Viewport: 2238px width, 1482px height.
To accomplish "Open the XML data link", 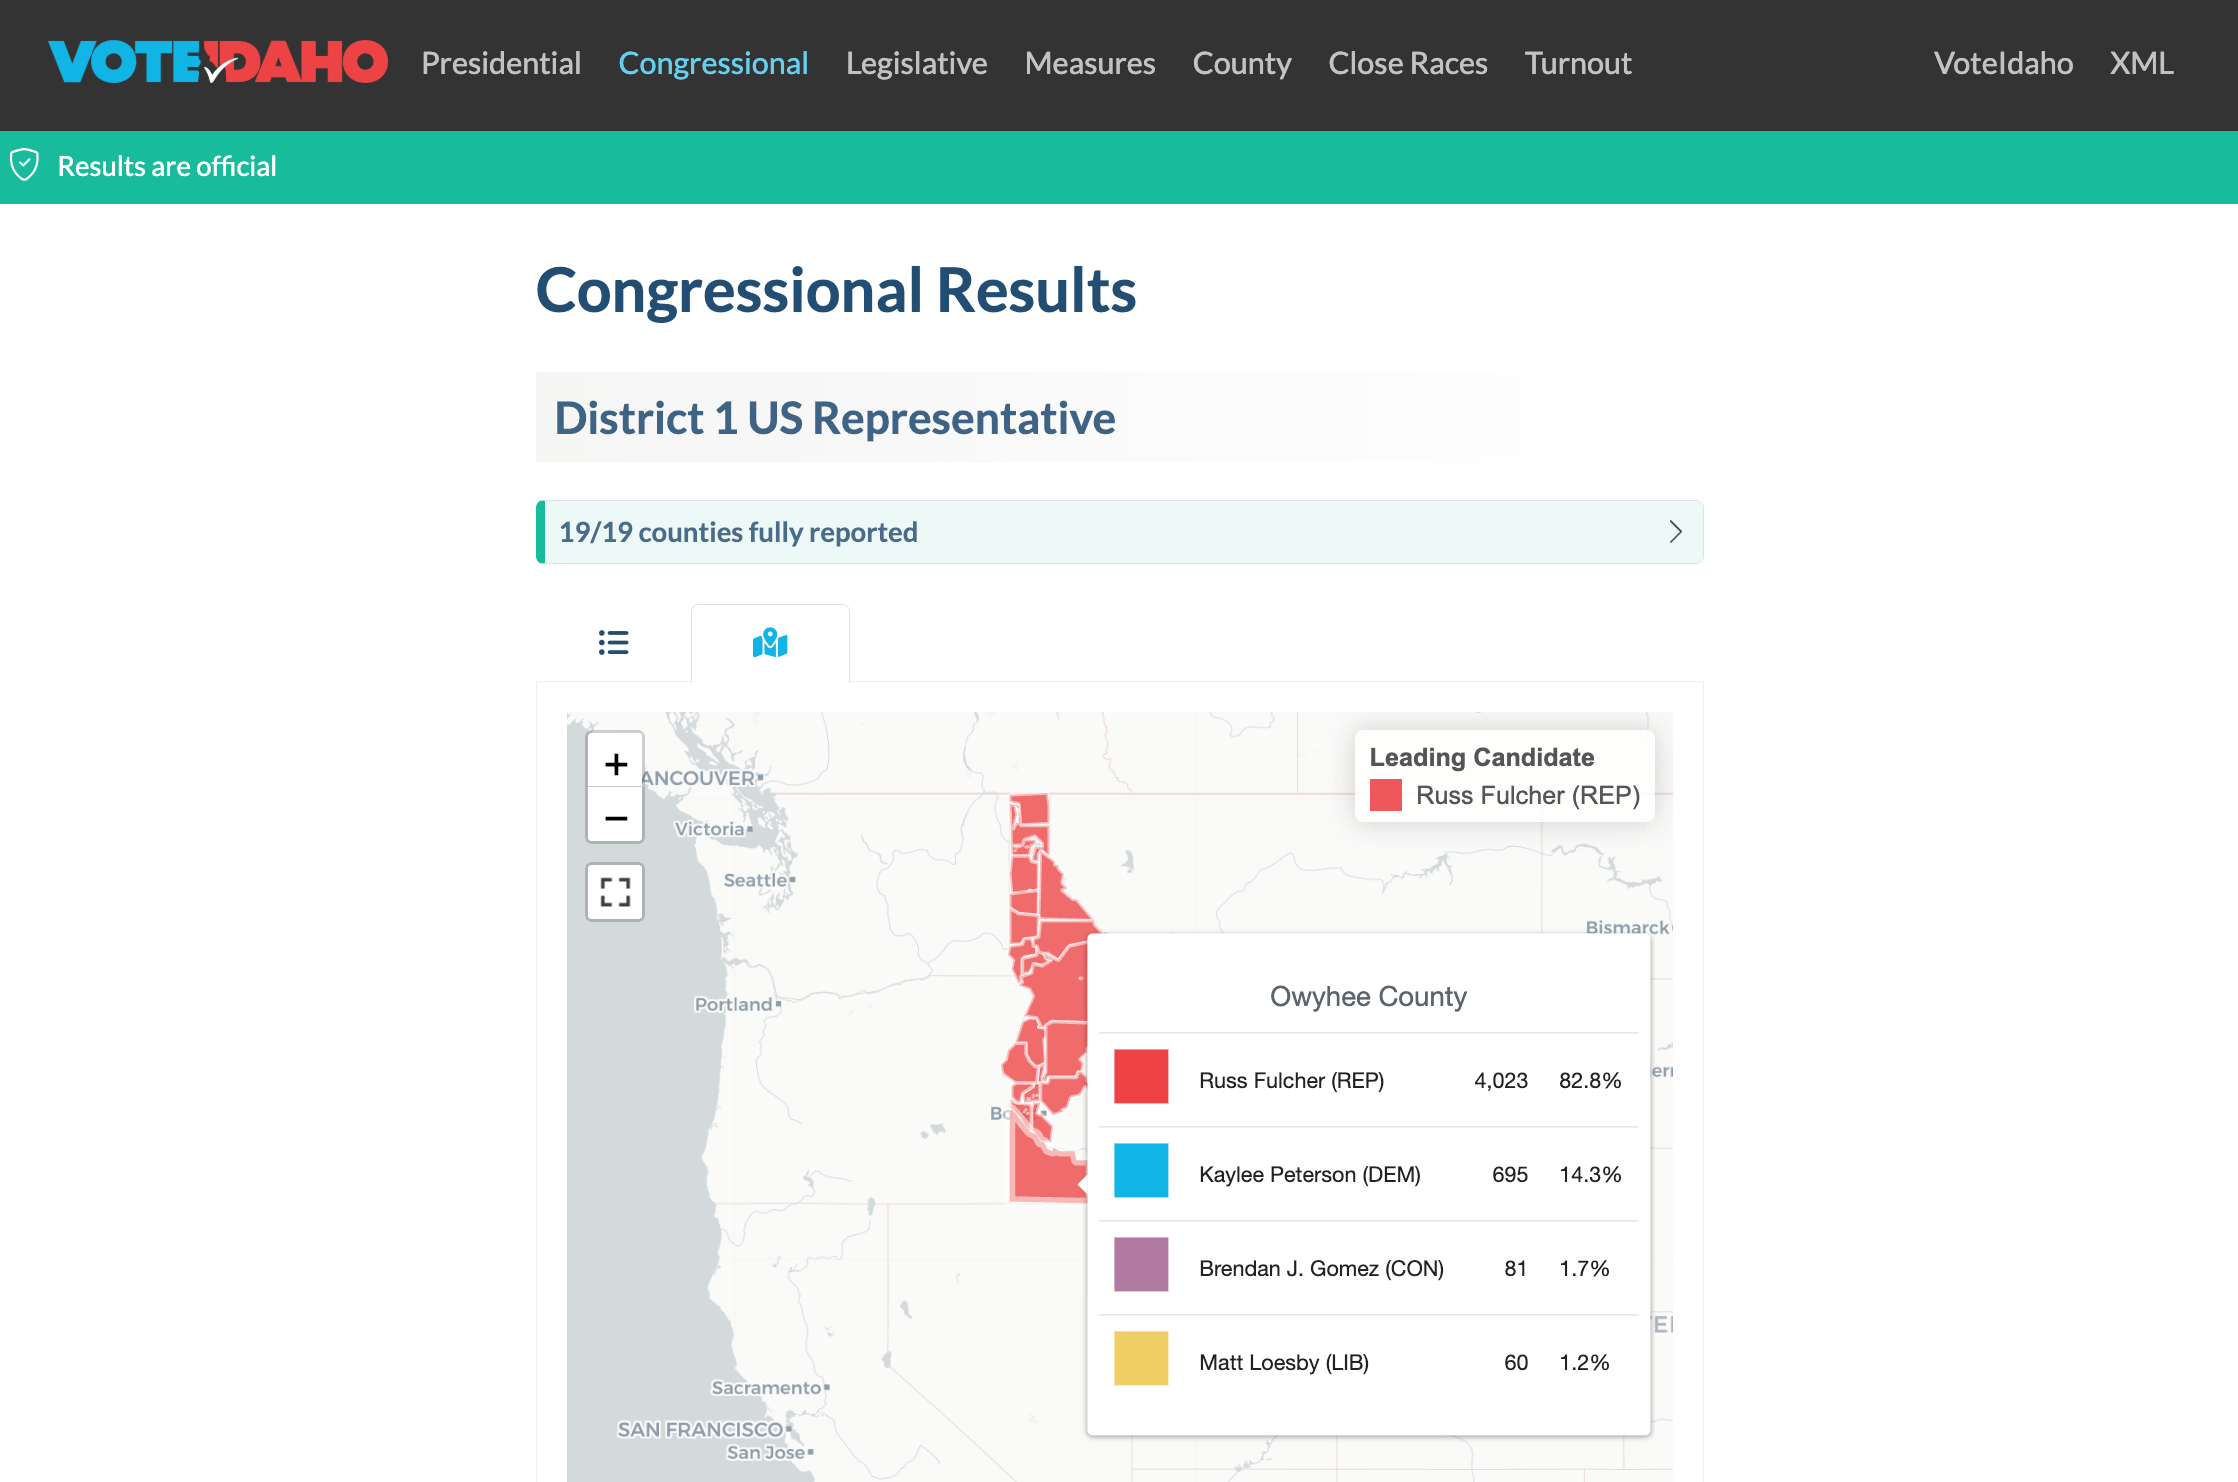I will coord(2141,63).
